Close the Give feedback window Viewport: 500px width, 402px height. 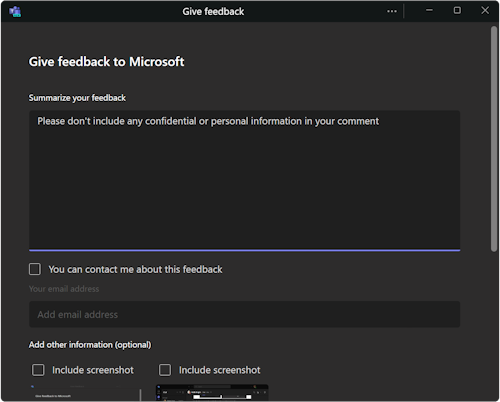tap(485, 11)
